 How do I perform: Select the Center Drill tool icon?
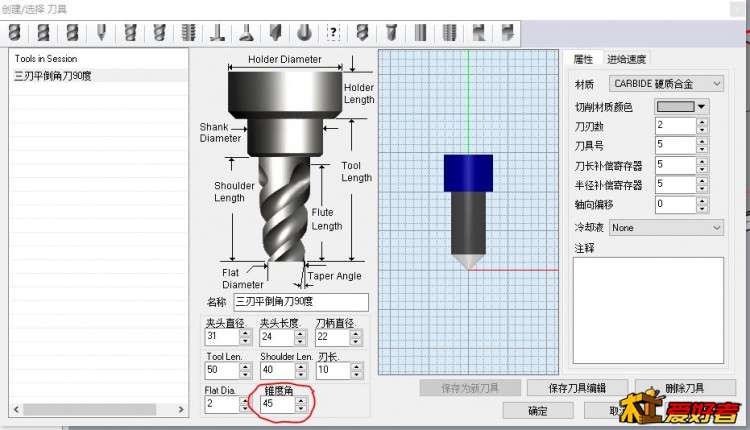pyautogui.click(x=392, y=33)
